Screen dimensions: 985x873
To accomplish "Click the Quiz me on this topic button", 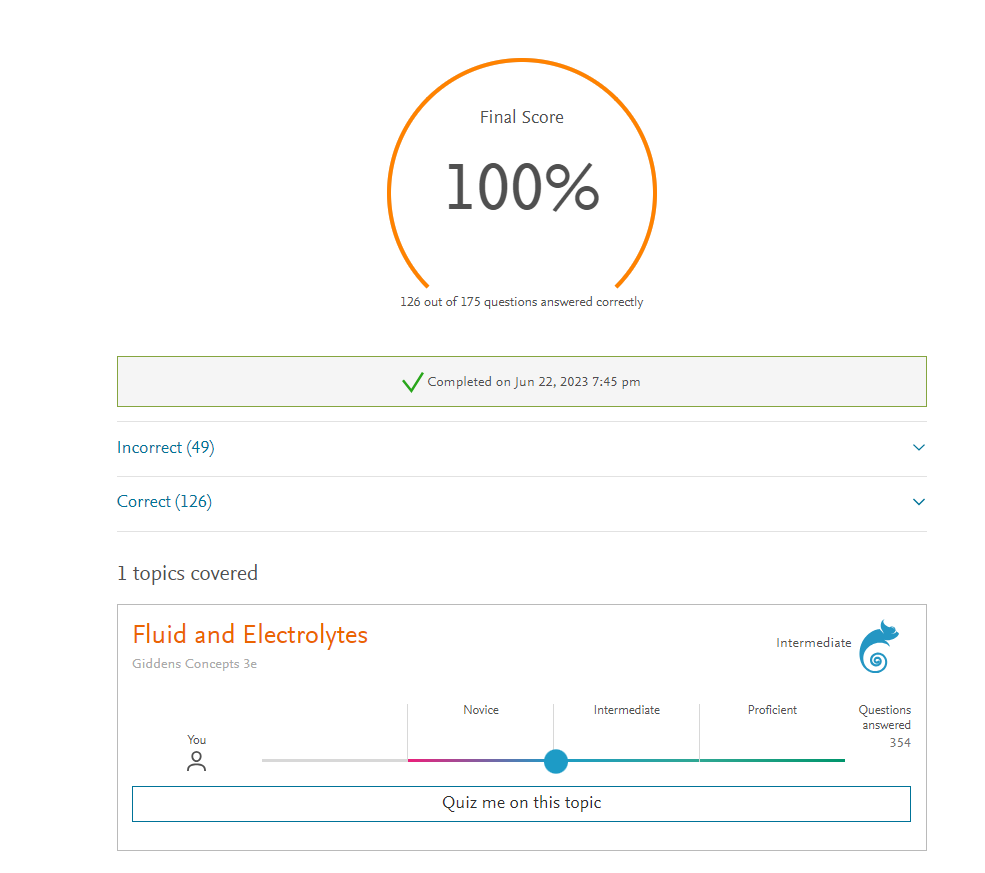I will (x=521, y=803).
